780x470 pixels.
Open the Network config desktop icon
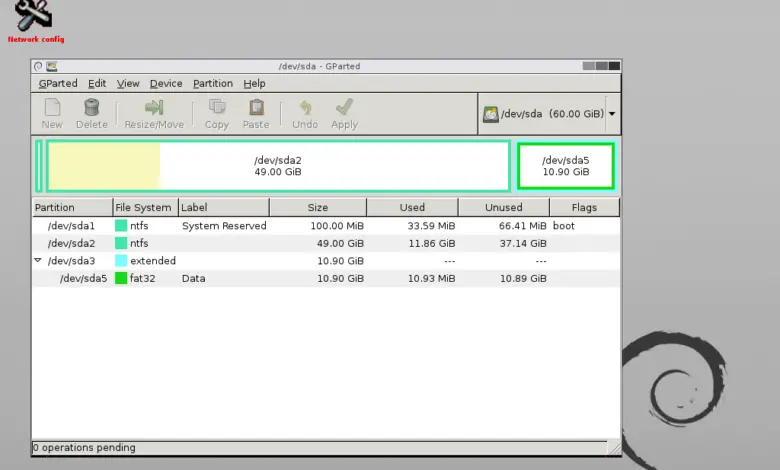click(34, 21)
